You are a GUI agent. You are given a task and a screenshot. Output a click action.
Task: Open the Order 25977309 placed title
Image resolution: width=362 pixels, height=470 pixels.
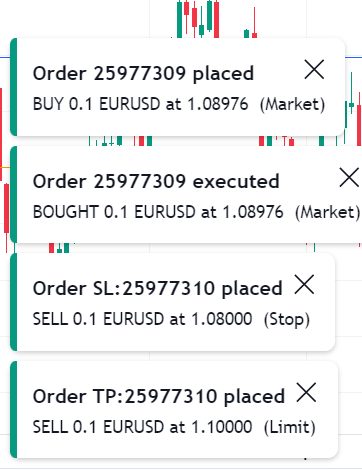tap(143, 73)
